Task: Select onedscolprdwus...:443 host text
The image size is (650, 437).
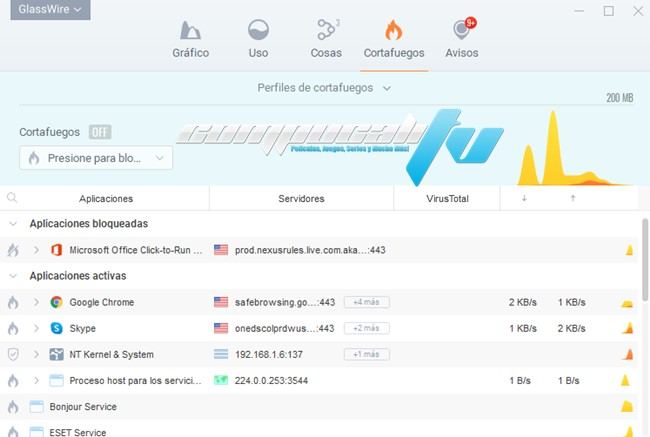Action: click(x=284, y=328)
